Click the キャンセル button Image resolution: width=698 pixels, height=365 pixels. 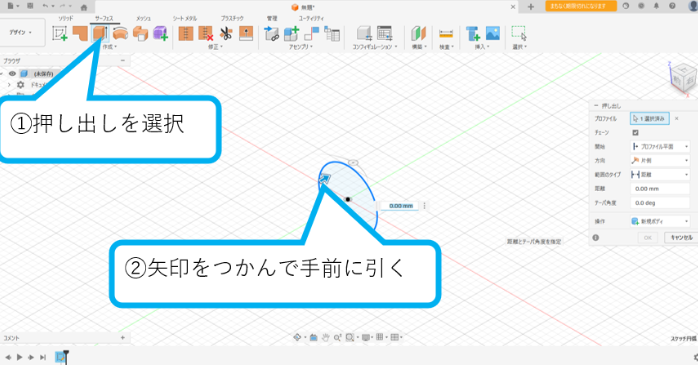coord(681,238)
